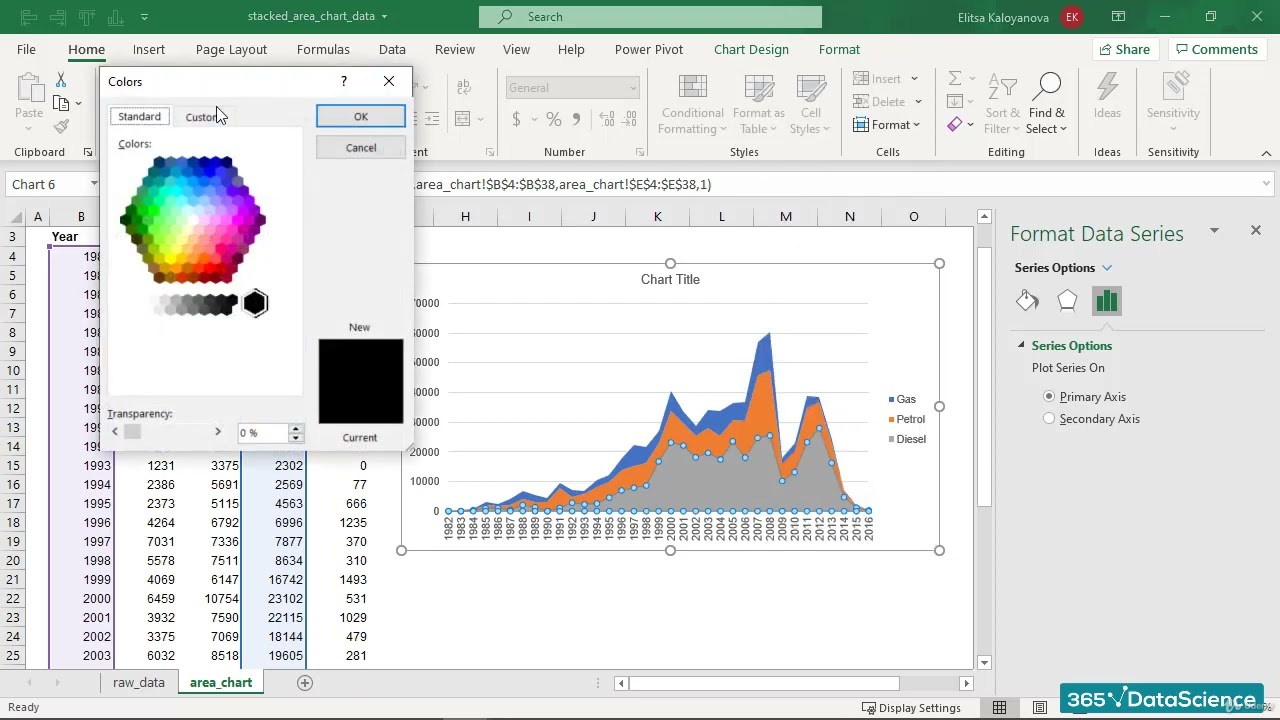Image resolution: width=1280 pixels, height=720 pixels.
Task: Click the Share button
Action: [1126, 49]
